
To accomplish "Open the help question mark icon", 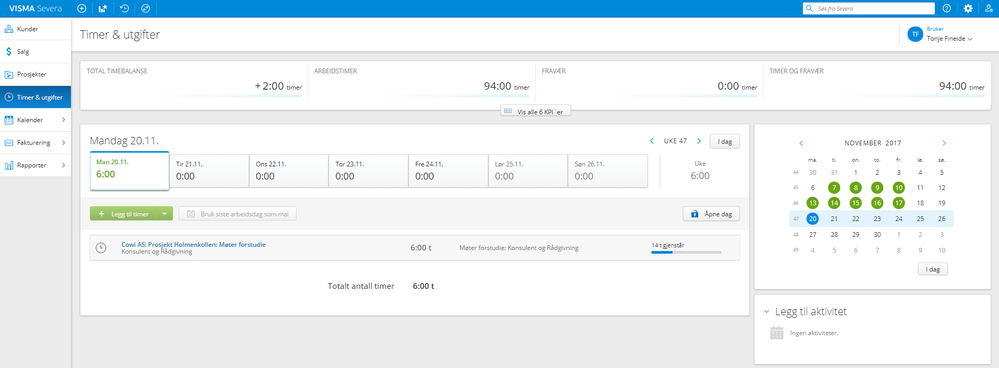I will click(947, 8).
